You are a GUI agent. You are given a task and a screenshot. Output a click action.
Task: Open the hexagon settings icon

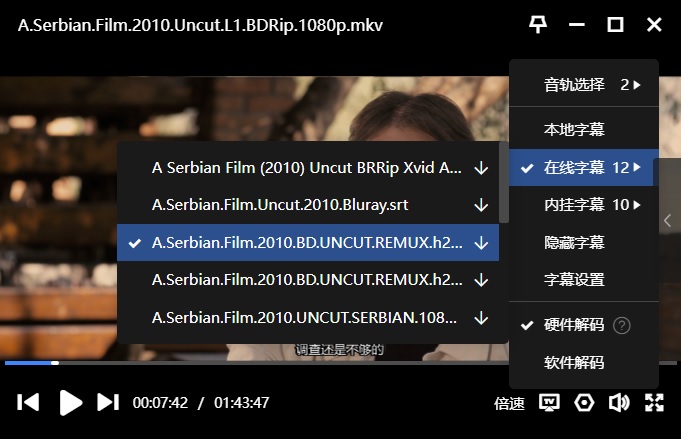pyautogui.click(x=585, y=402)
